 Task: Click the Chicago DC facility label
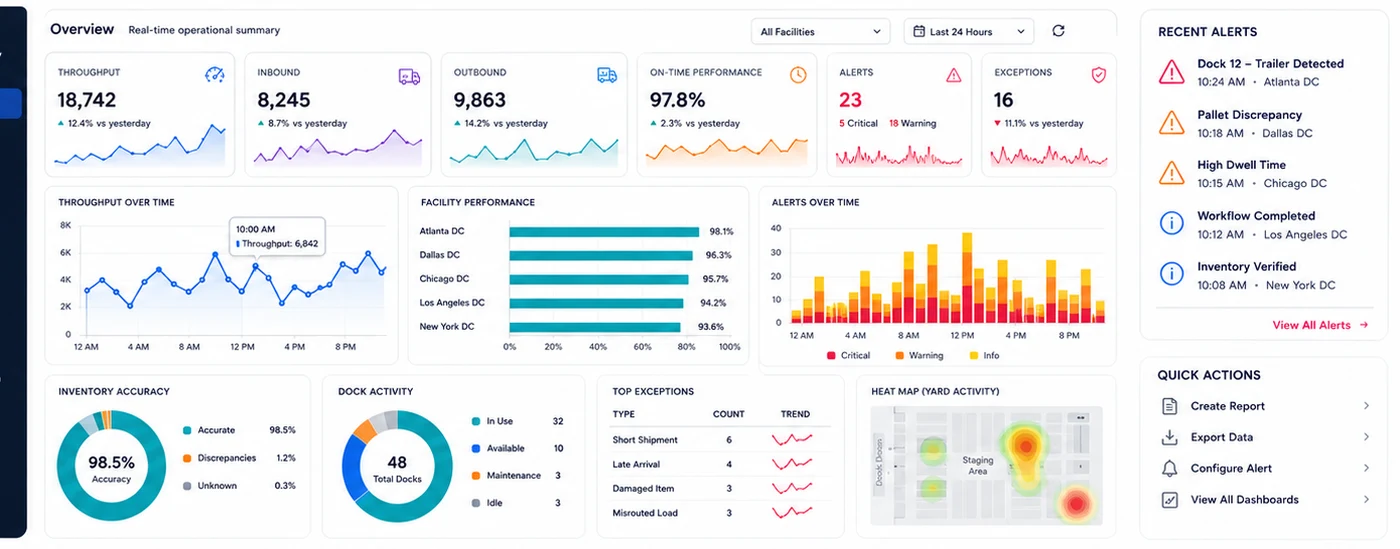444,279
